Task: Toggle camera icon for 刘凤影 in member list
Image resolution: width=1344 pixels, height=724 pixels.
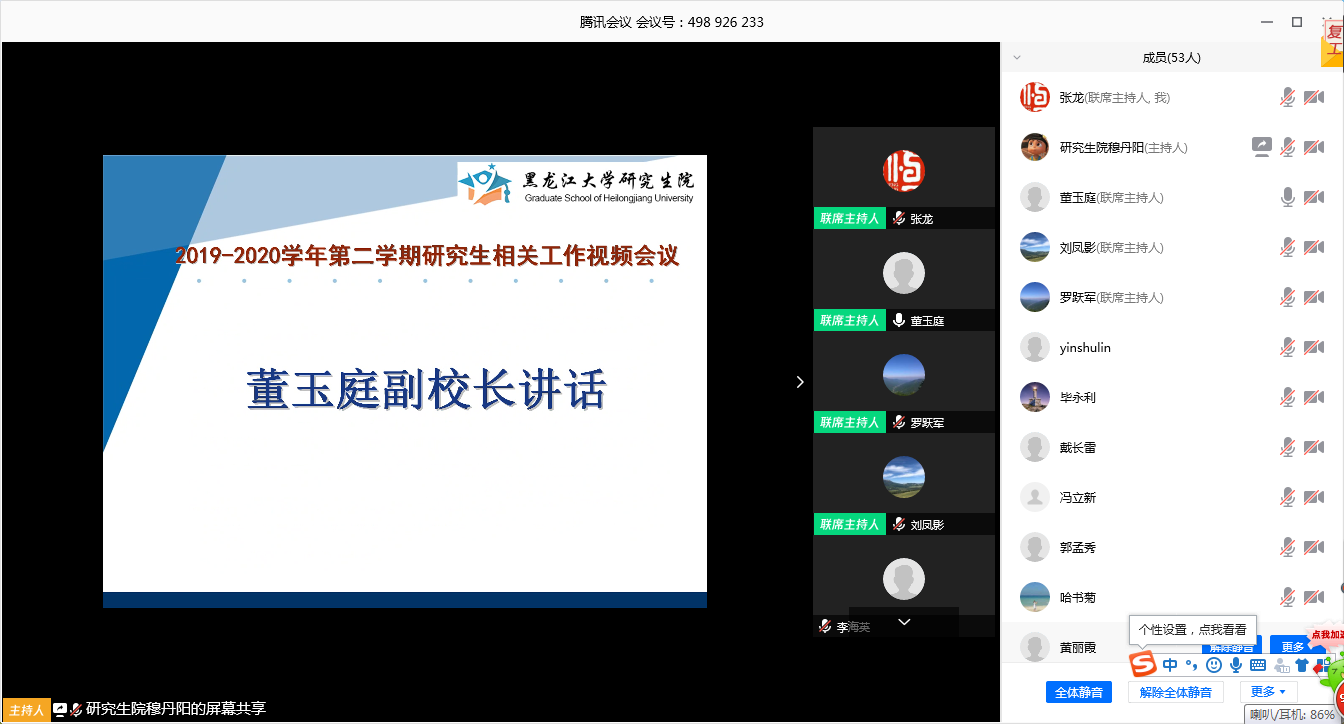Action: tap(1313, 247)
